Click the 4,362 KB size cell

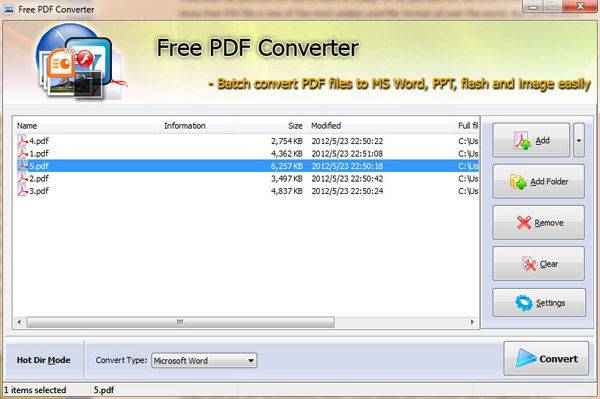click(x=287, y=154)
